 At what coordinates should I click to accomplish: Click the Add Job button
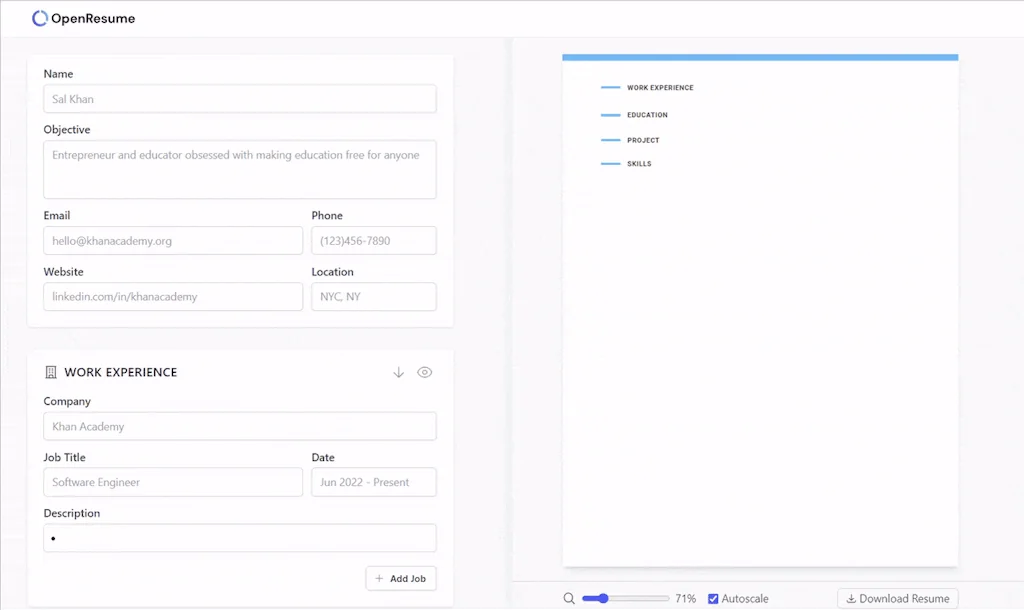pos(400,578)
